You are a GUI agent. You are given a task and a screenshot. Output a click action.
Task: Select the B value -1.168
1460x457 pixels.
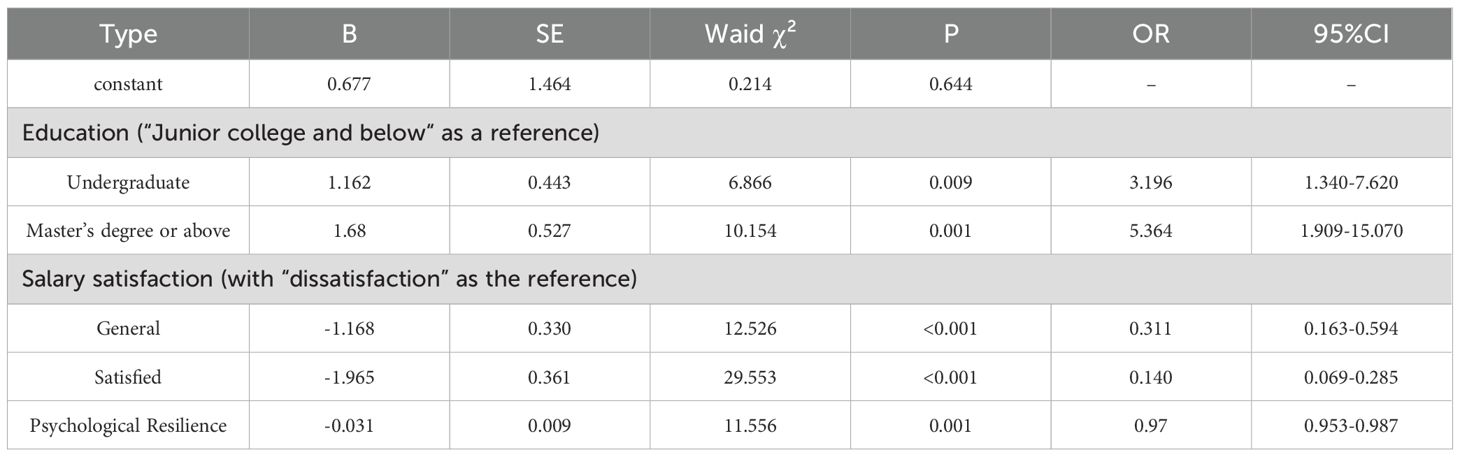click(349, 328)
